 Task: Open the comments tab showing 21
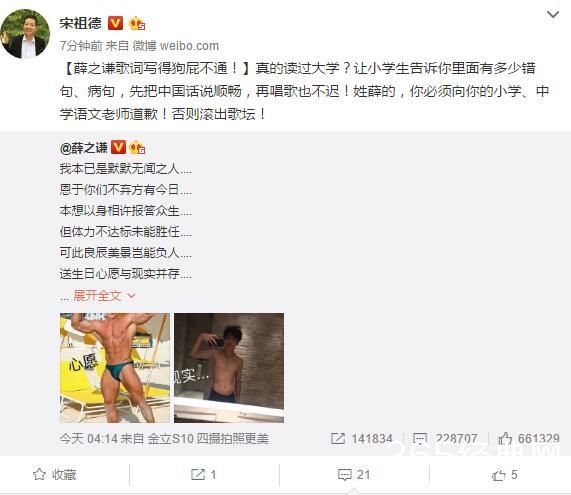[354, 475]
